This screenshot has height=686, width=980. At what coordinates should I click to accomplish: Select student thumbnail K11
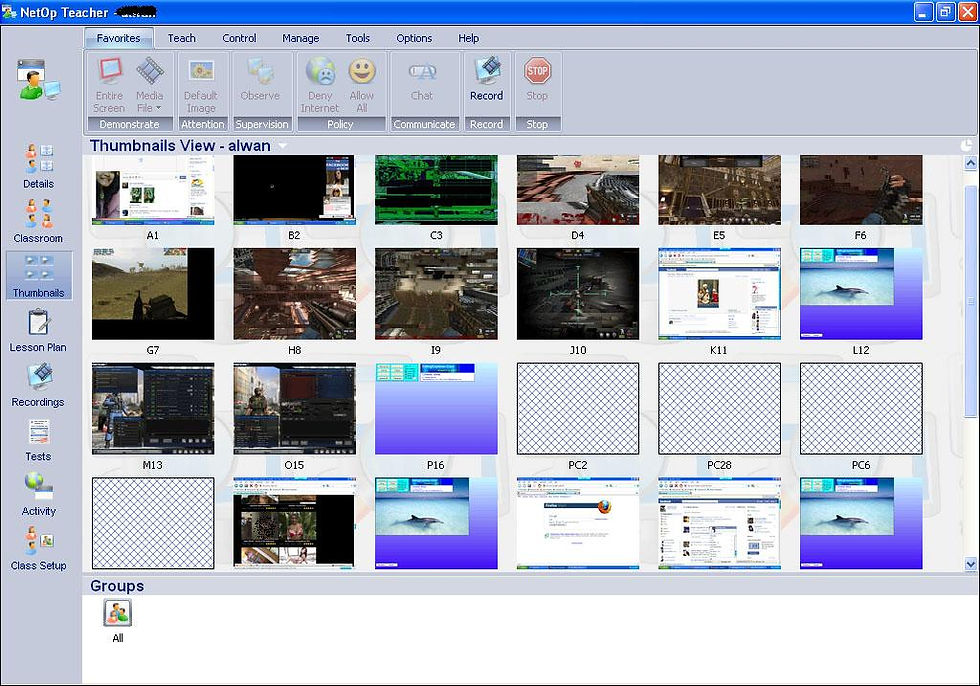(x=719, y=294)
